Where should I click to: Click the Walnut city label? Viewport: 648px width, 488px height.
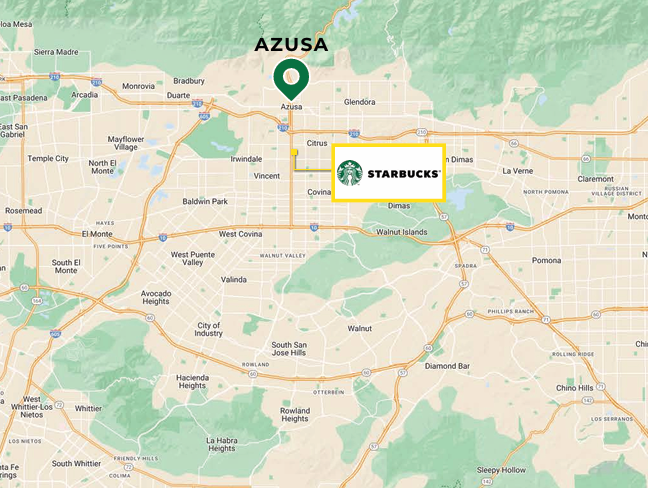[x=360, y=329]
